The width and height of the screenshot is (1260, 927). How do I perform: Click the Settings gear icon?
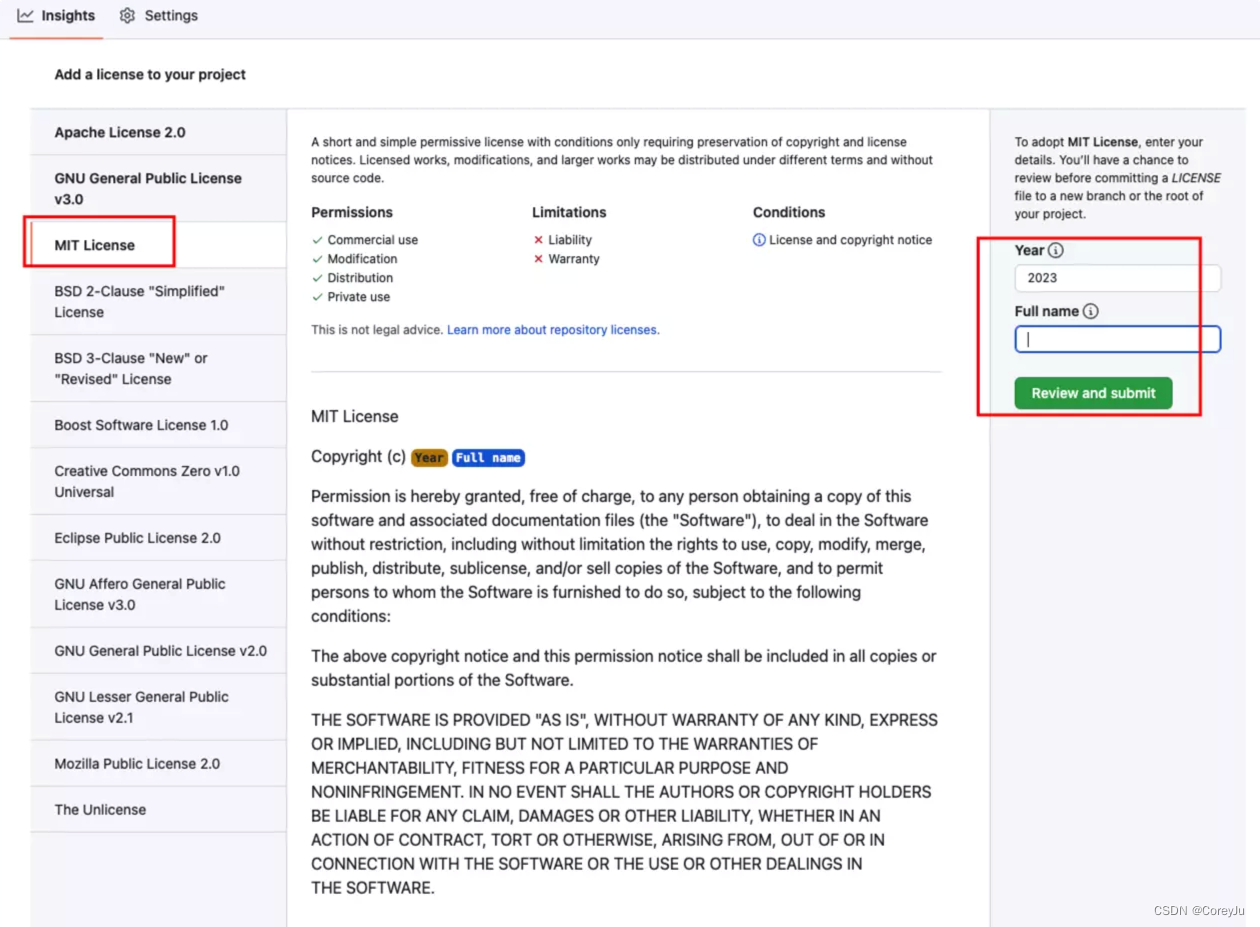127,16
